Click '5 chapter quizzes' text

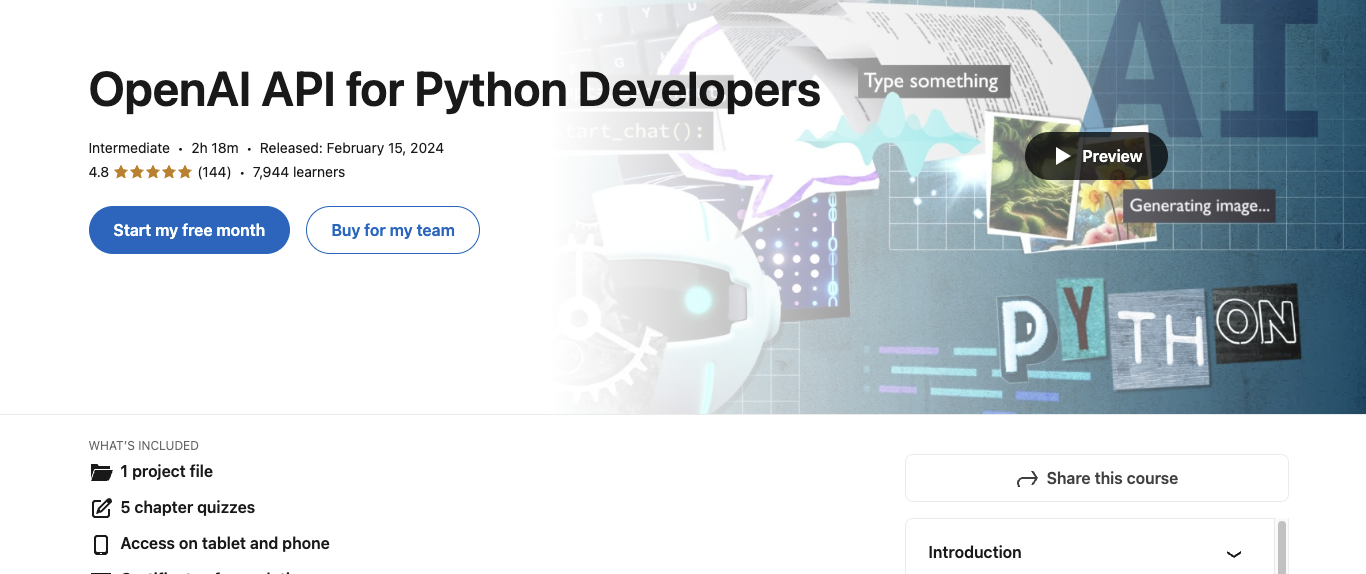(x=188, y=507)
